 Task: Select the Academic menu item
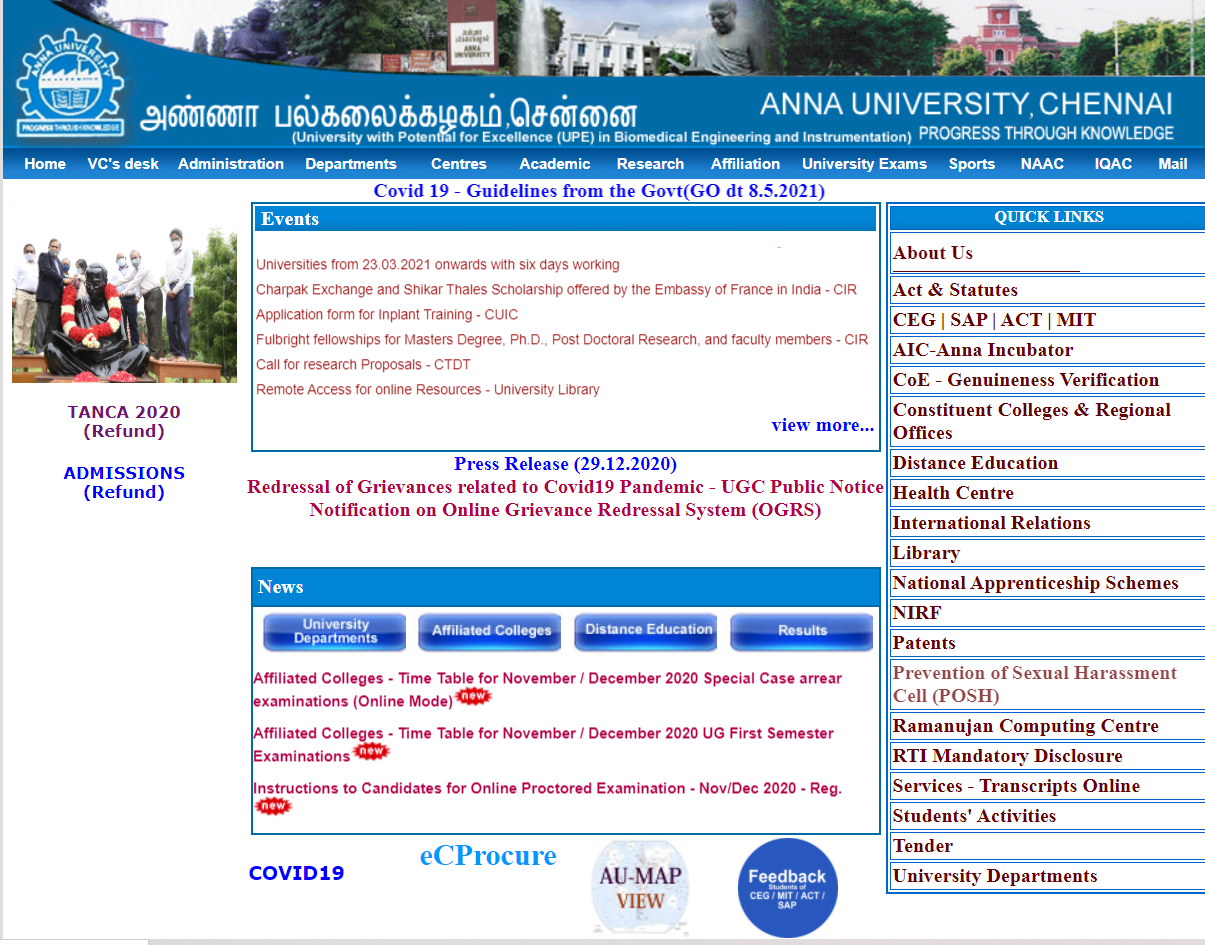pos(555,164)
